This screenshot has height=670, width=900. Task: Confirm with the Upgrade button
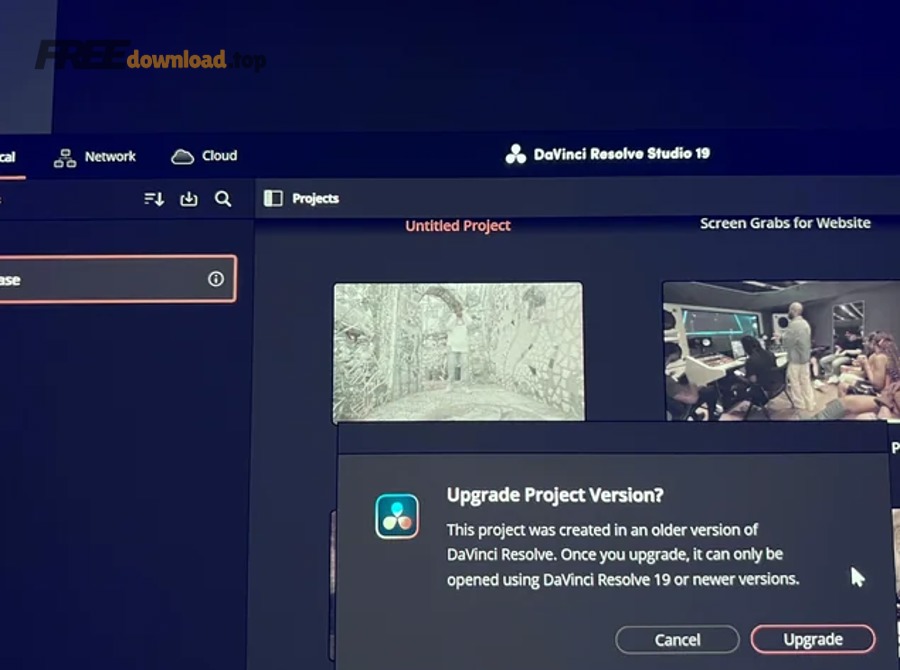click(x=813, y=639)
